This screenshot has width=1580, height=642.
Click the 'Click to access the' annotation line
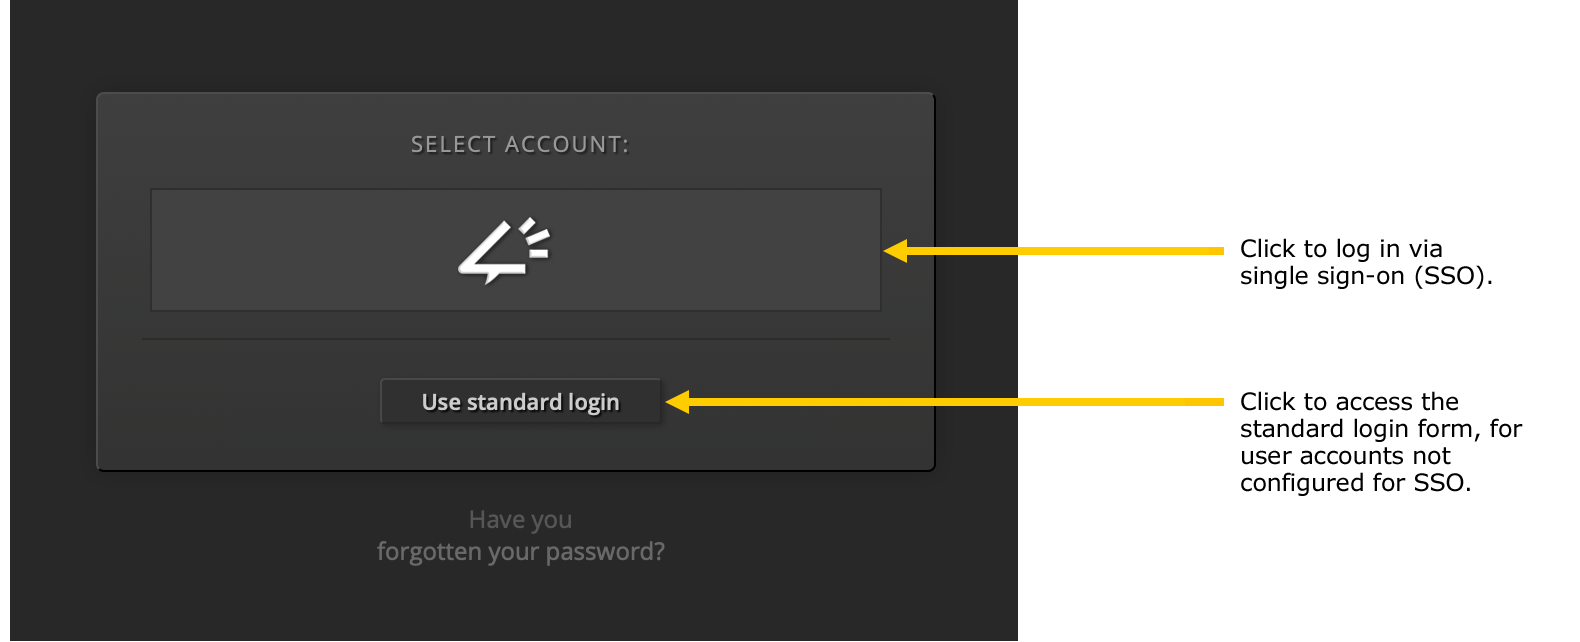coord(1349,402)
